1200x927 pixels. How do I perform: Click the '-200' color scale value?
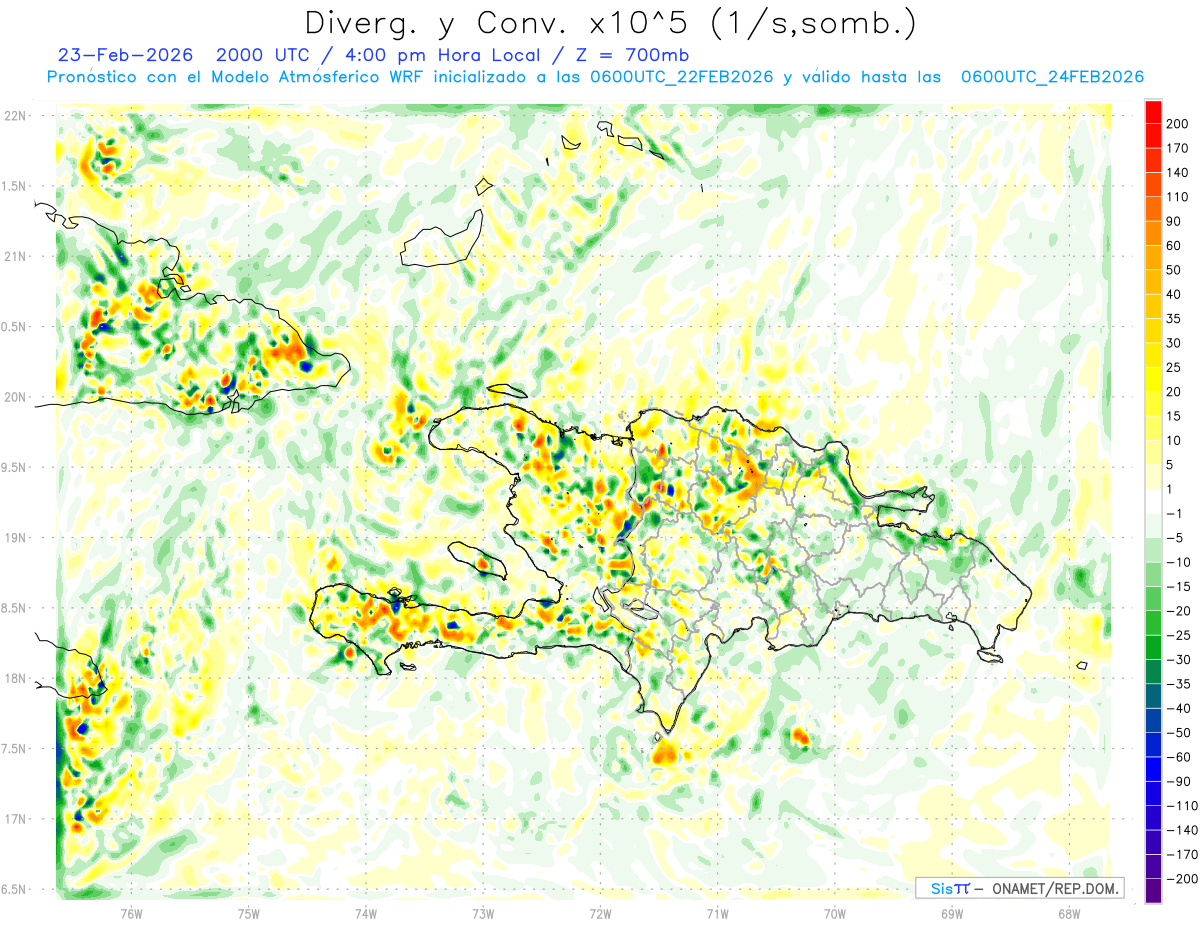tap(1181, 879)
